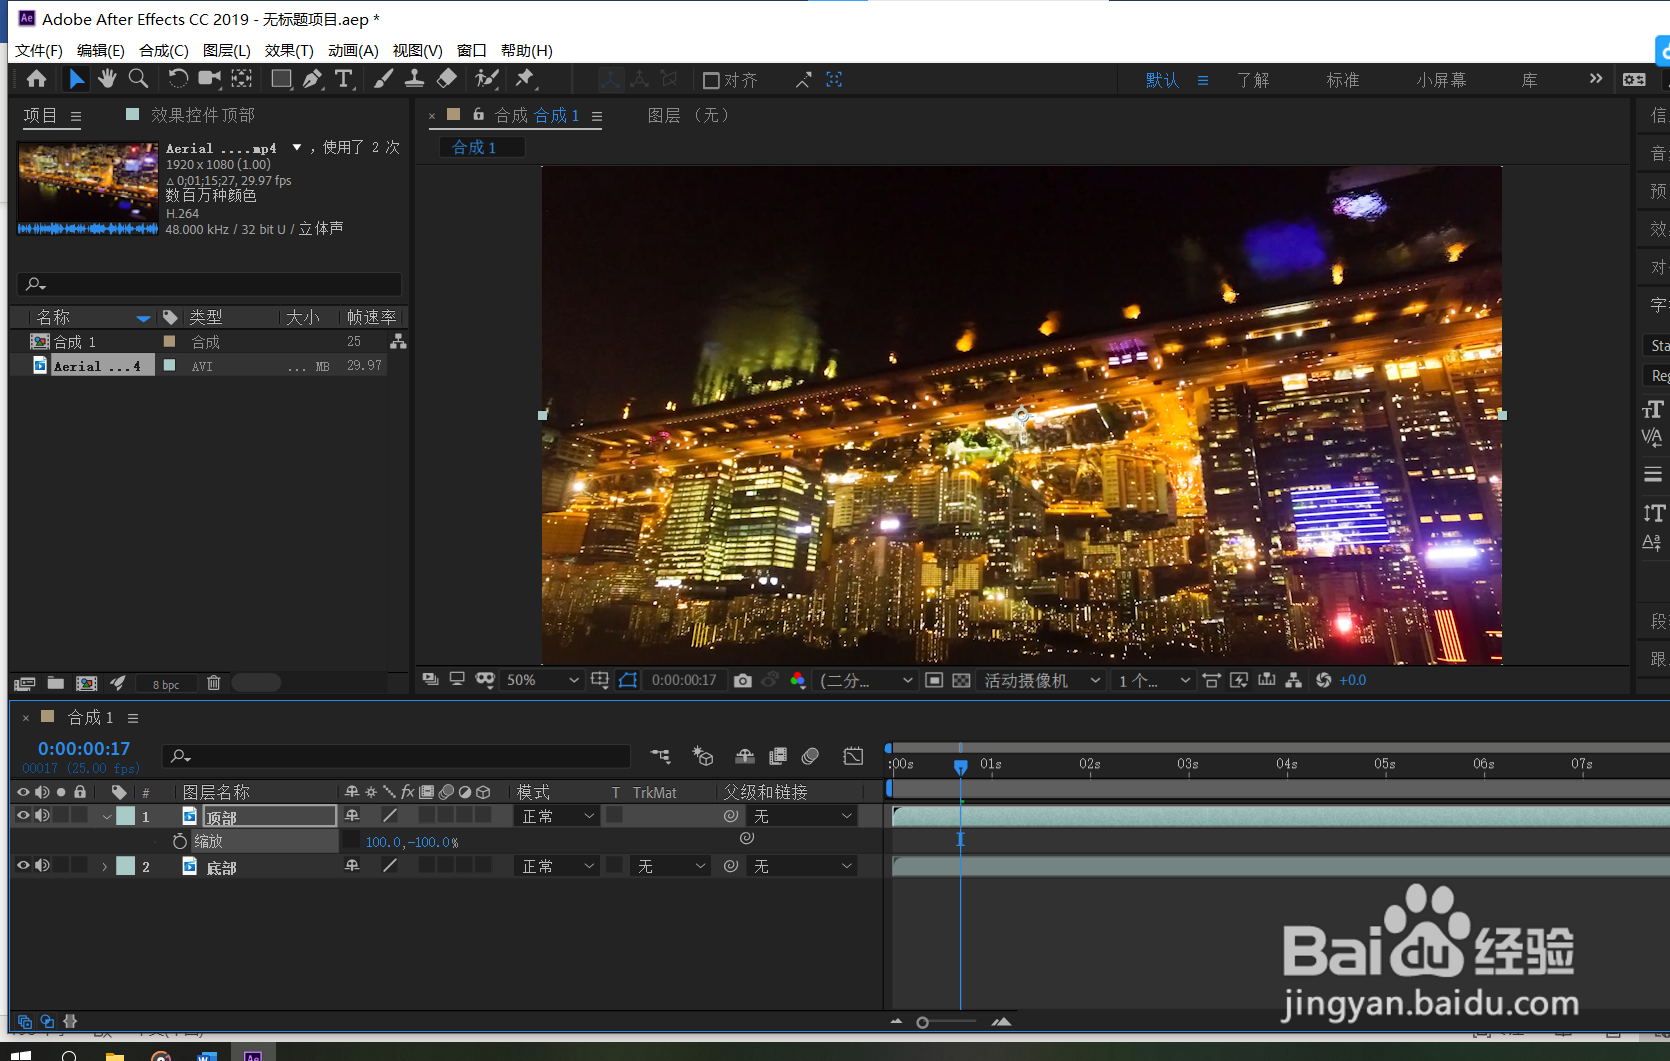1670x1061 pixels.
Task: Open the 文件(F) menu
Action: 39,50
